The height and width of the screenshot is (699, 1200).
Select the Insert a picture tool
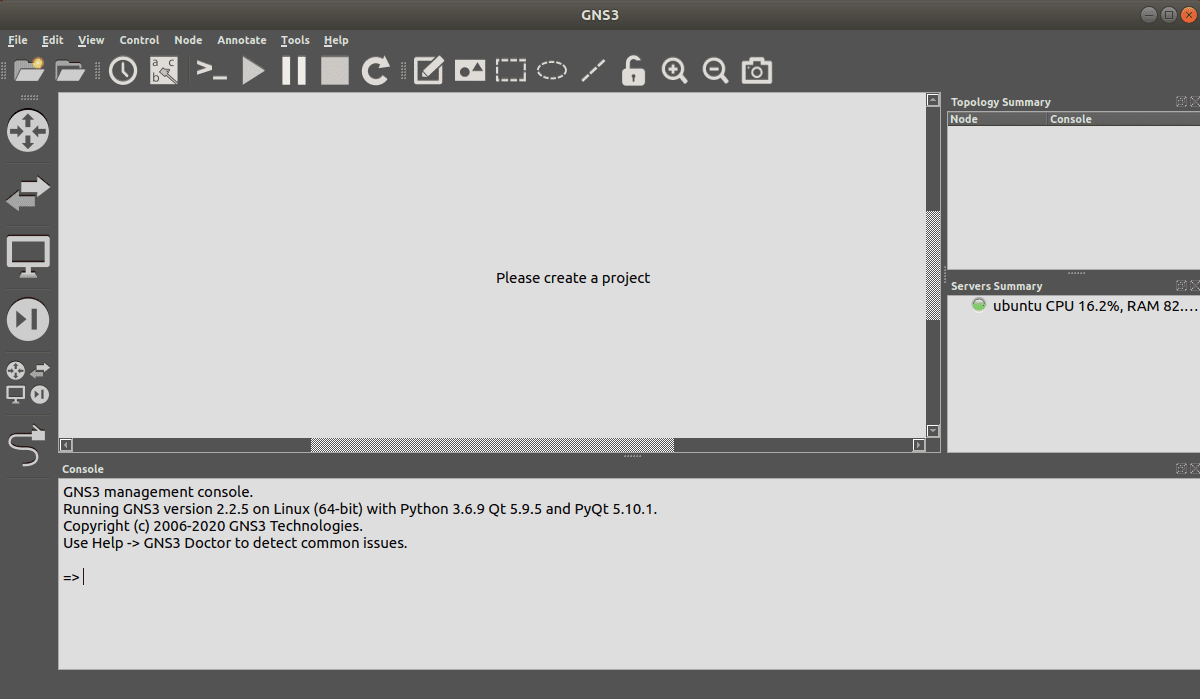pos(470,71)
